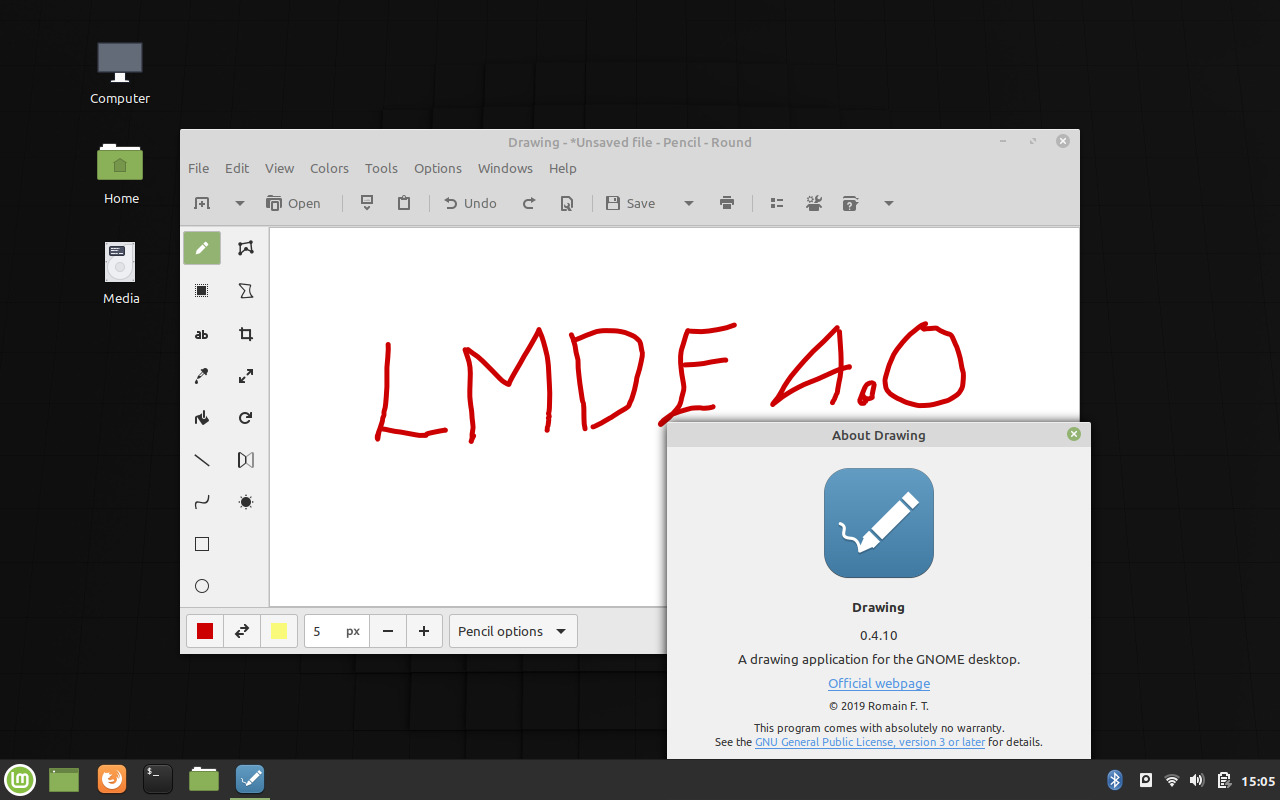The image size is (1280, 800).
Task: Open the dropdown arrow beside Save
Action: coord(688,203)
